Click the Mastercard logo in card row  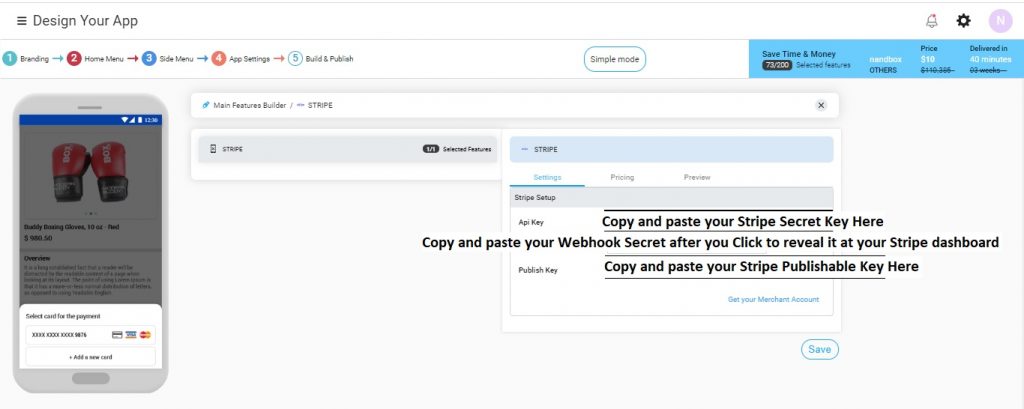pyautogui.click(x=145, y=335)
